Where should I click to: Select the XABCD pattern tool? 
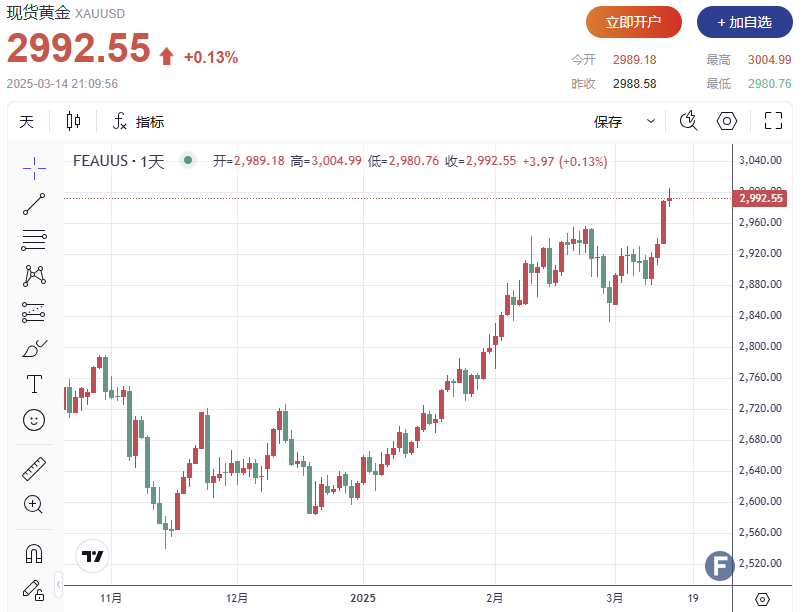tap(34, 275)
